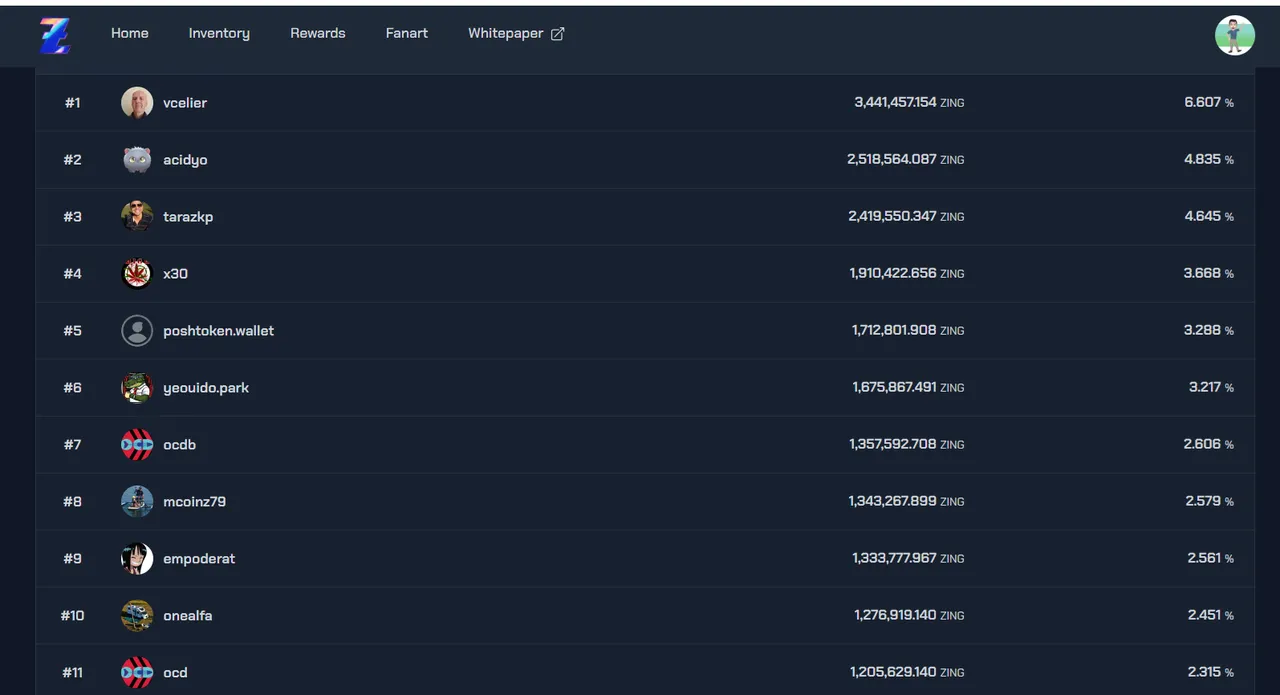Open the user profile avatar in the navbar

[x=1235, y=35]
